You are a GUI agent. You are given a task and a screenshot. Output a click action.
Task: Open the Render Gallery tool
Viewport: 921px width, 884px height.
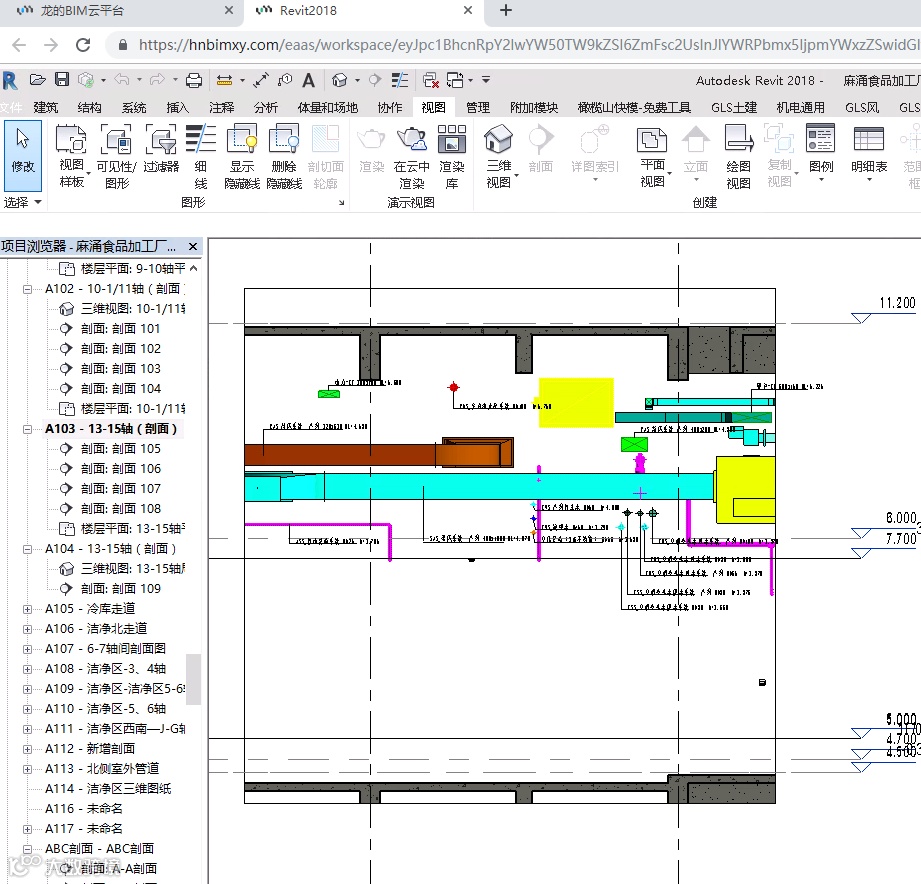pyautogui.click(x=452, y=157)
